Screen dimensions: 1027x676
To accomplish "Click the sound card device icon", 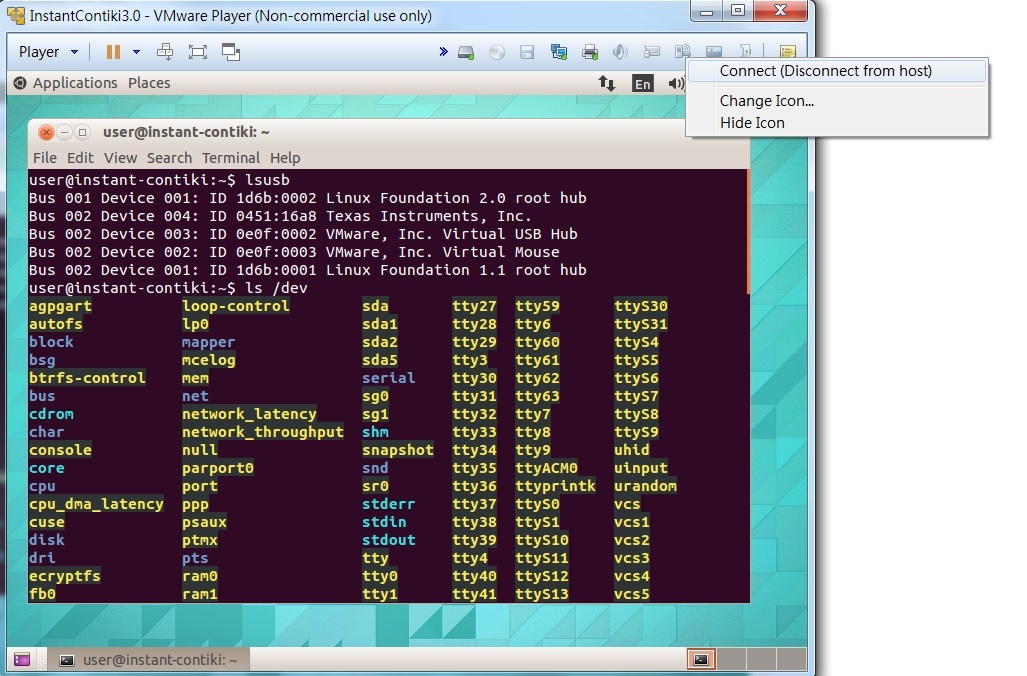I will [x=620, y=52].
